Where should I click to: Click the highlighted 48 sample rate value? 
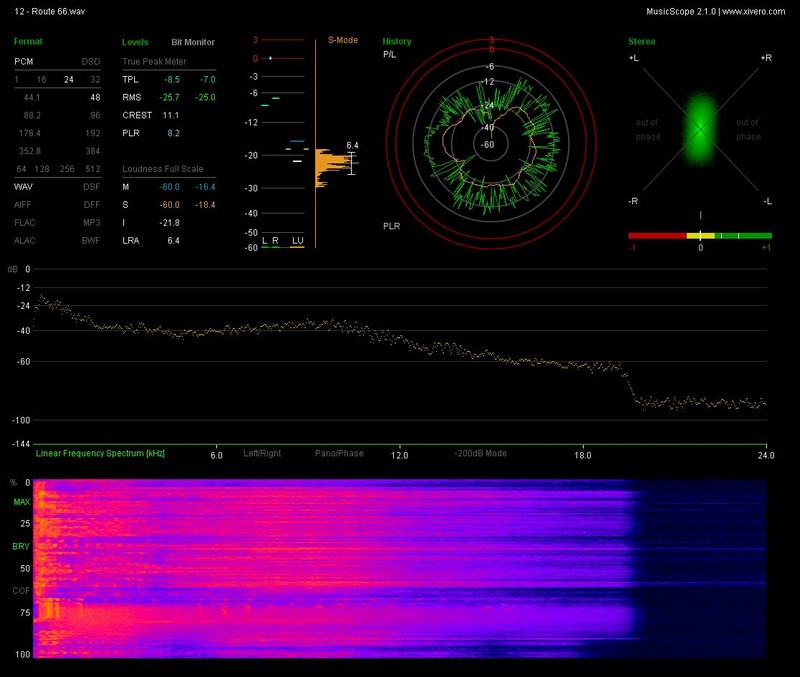(95, 97)
